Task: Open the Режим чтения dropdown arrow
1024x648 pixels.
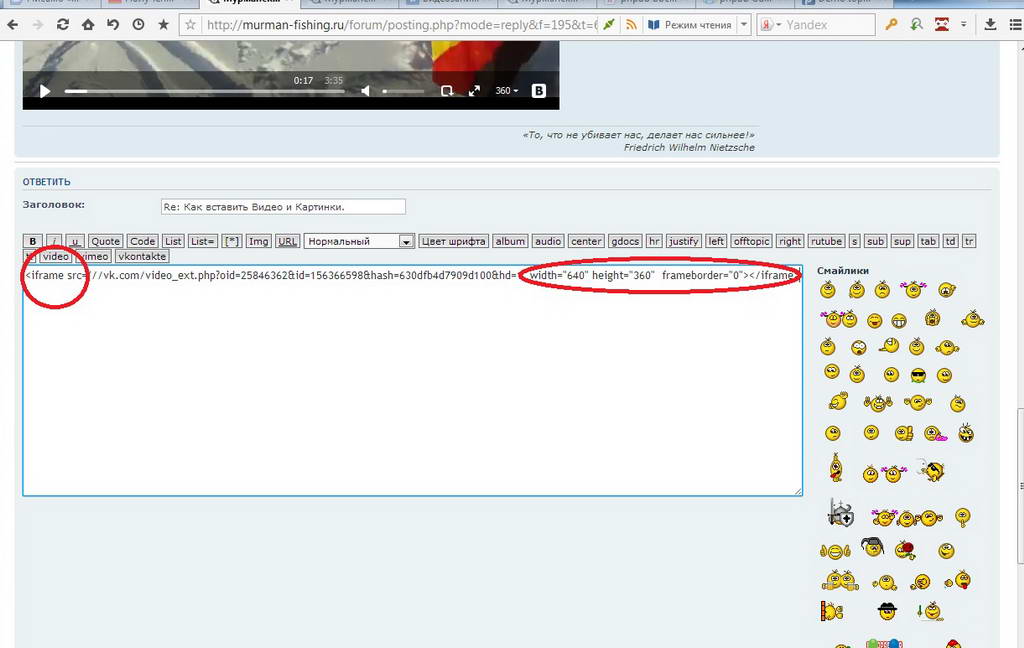Action: [x=744, y=24]
